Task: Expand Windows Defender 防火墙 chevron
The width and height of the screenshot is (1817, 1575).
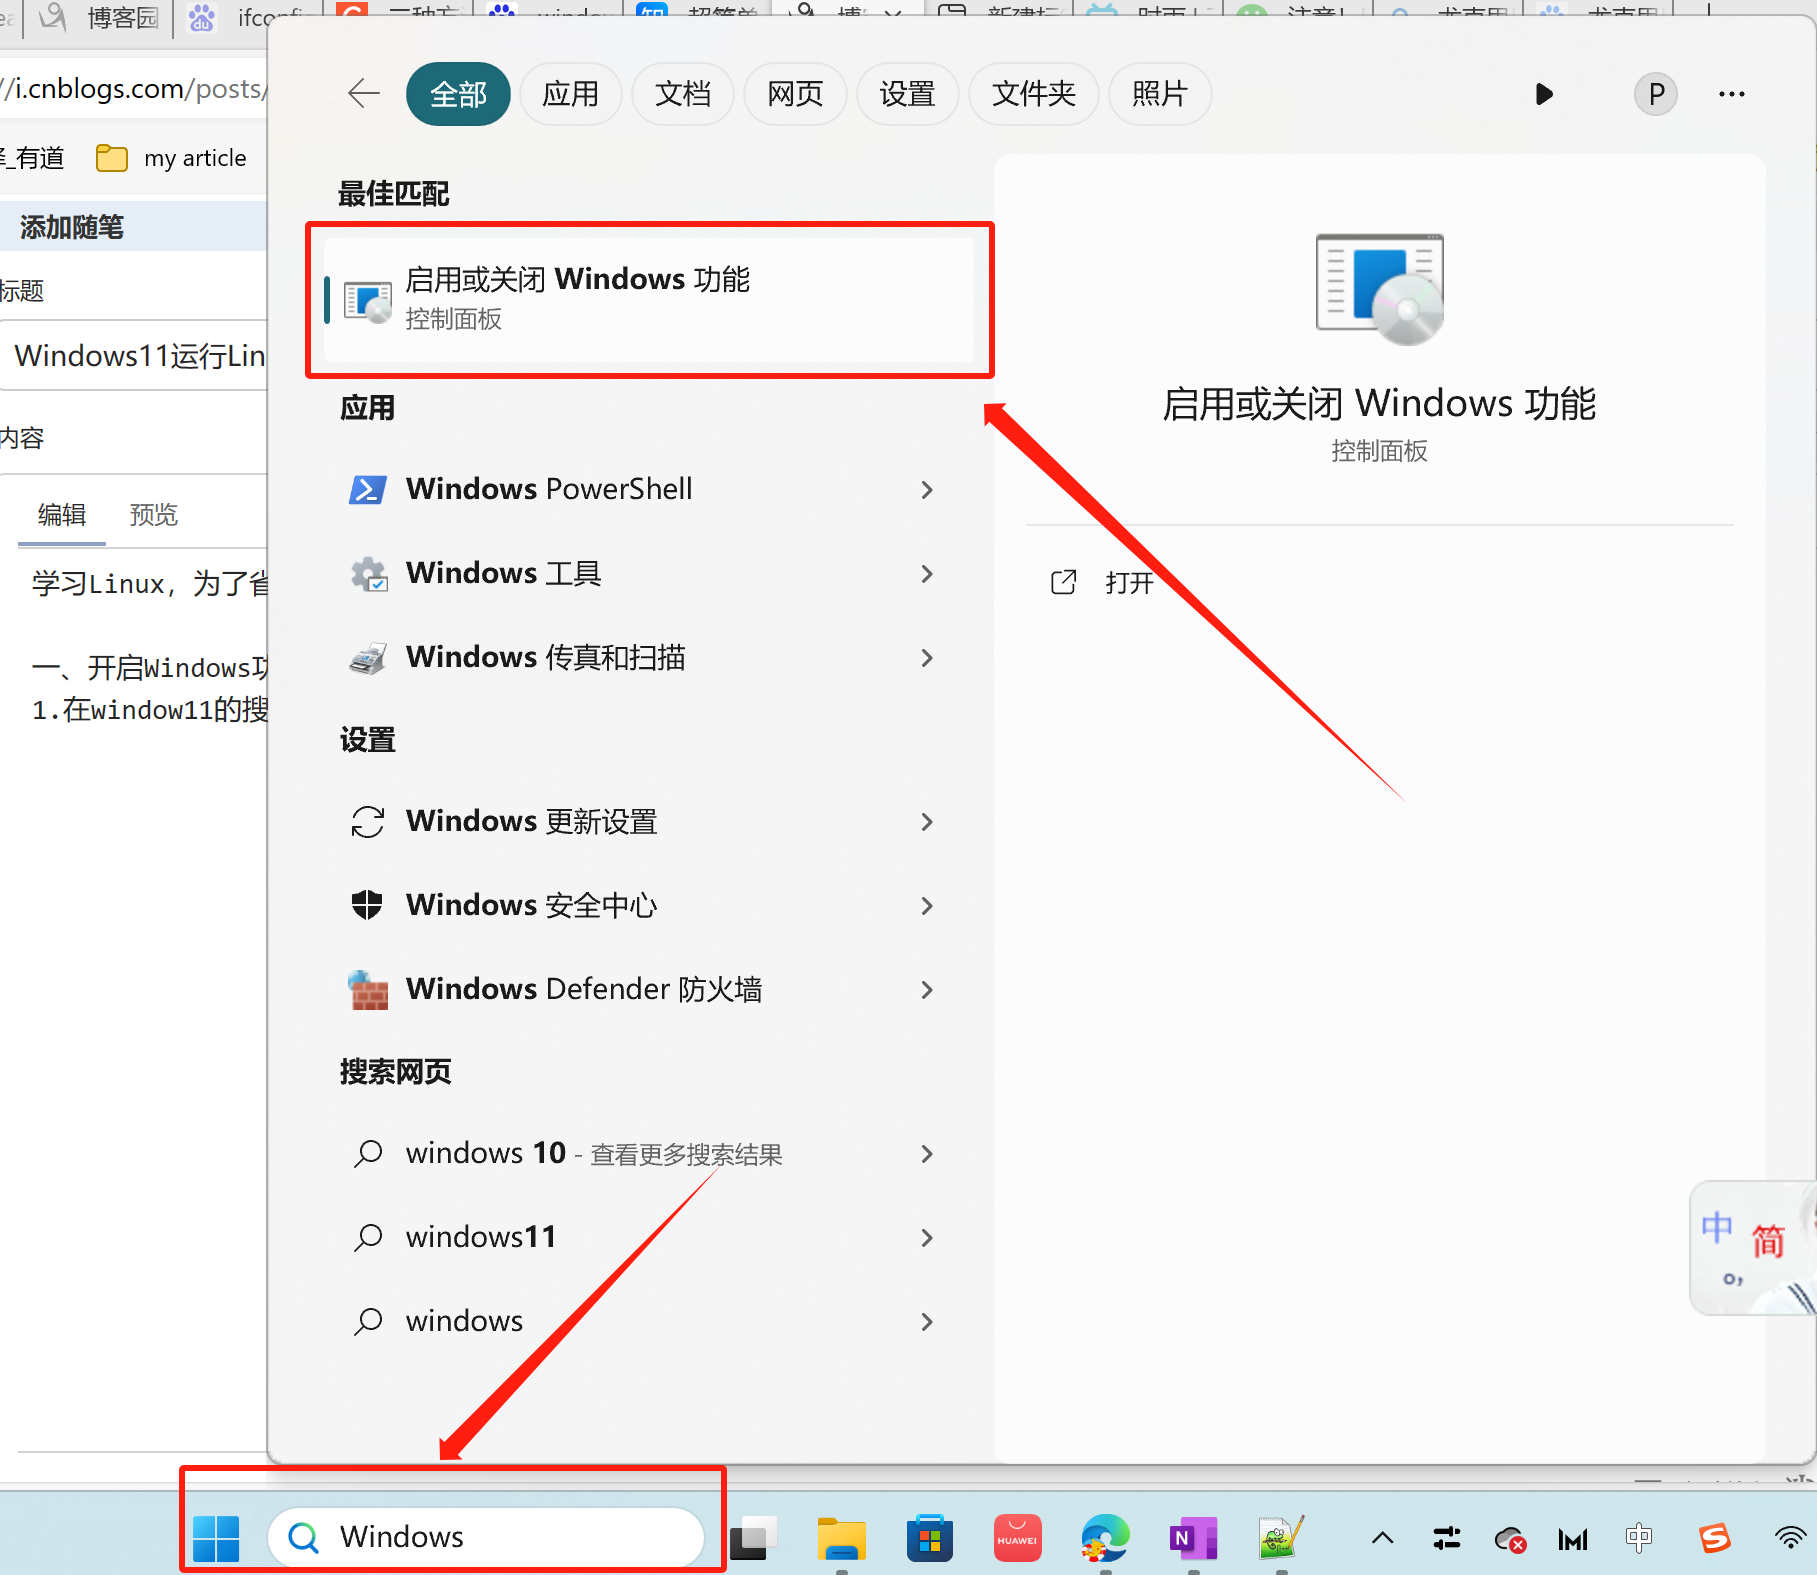Action: [927, 990]
